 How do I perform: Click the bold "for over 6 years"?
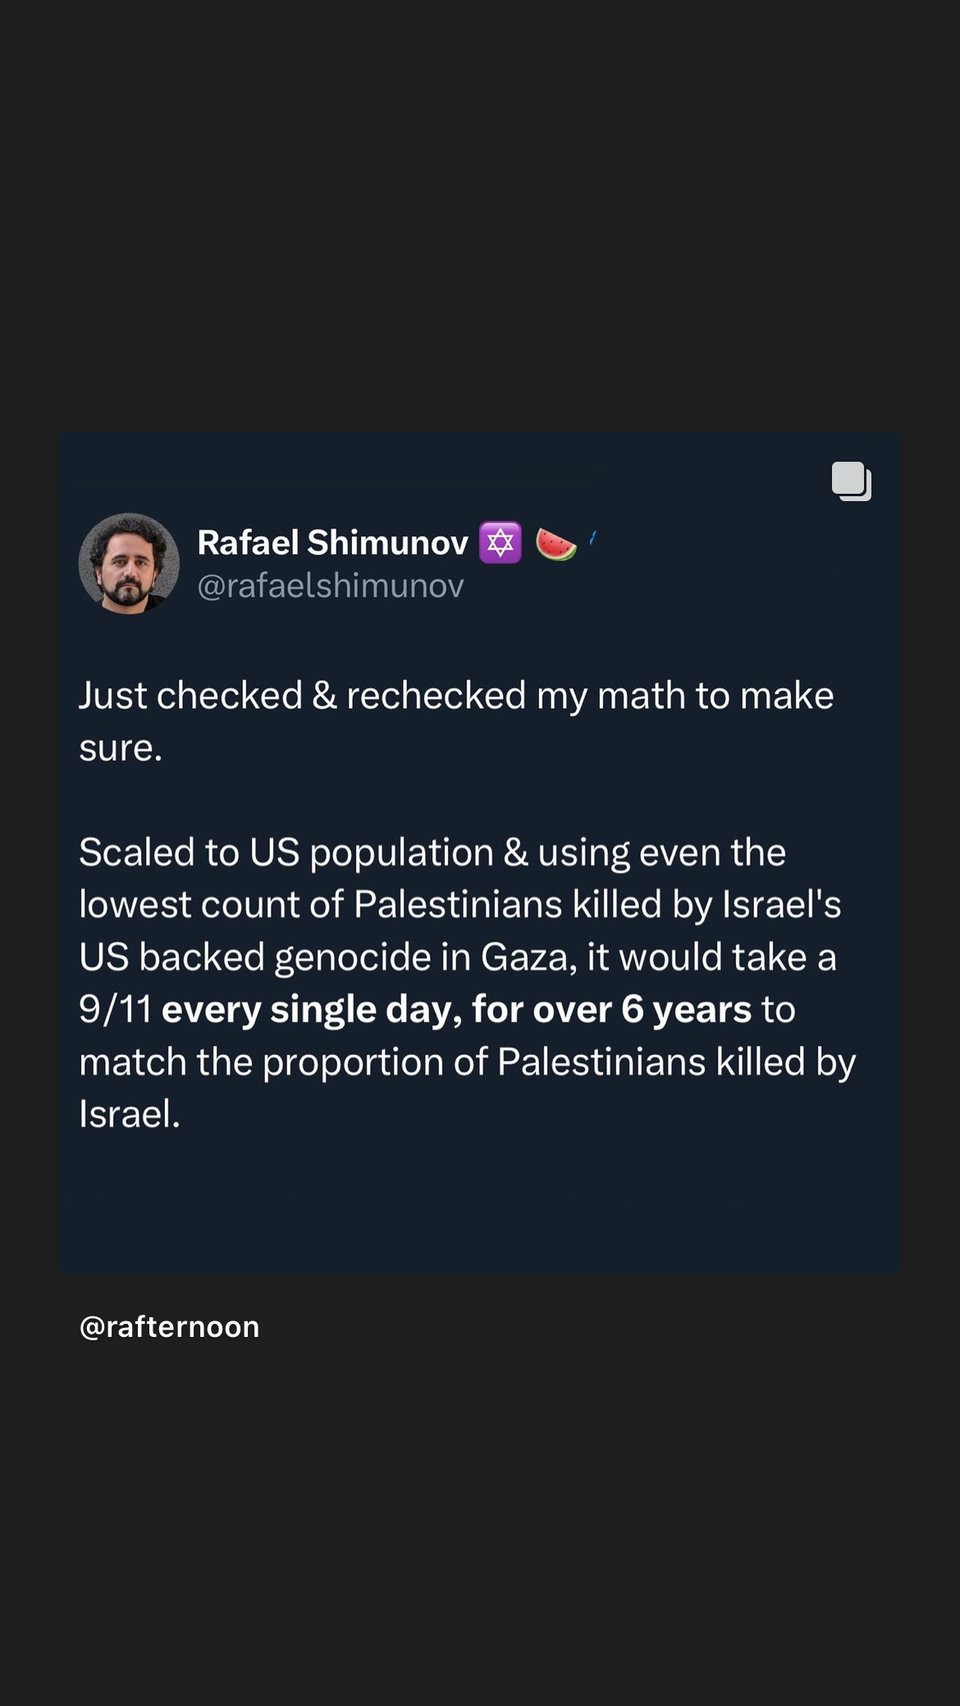click(x=611, y=1010)
